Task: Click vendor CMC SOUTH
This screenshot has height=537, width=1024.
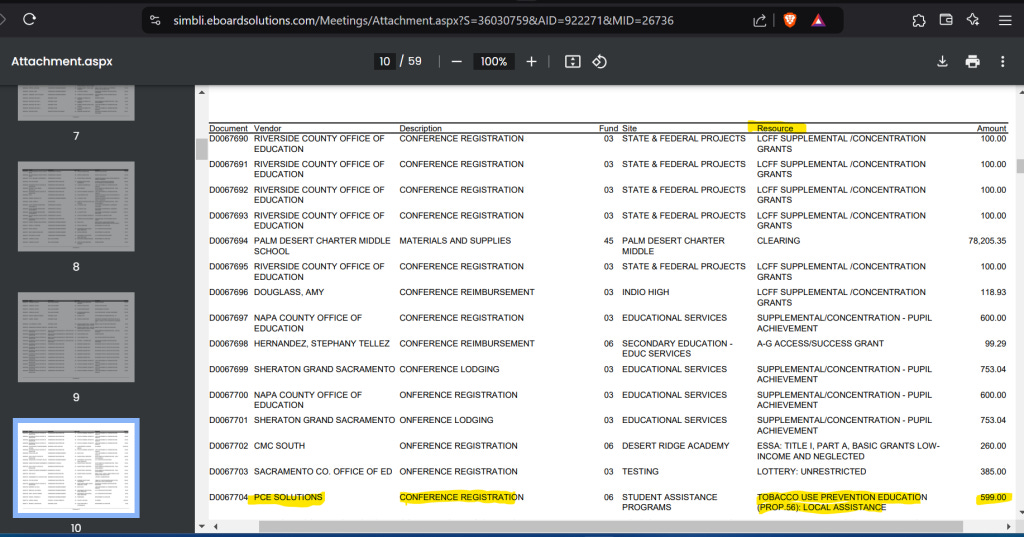Action: point(280,446)
